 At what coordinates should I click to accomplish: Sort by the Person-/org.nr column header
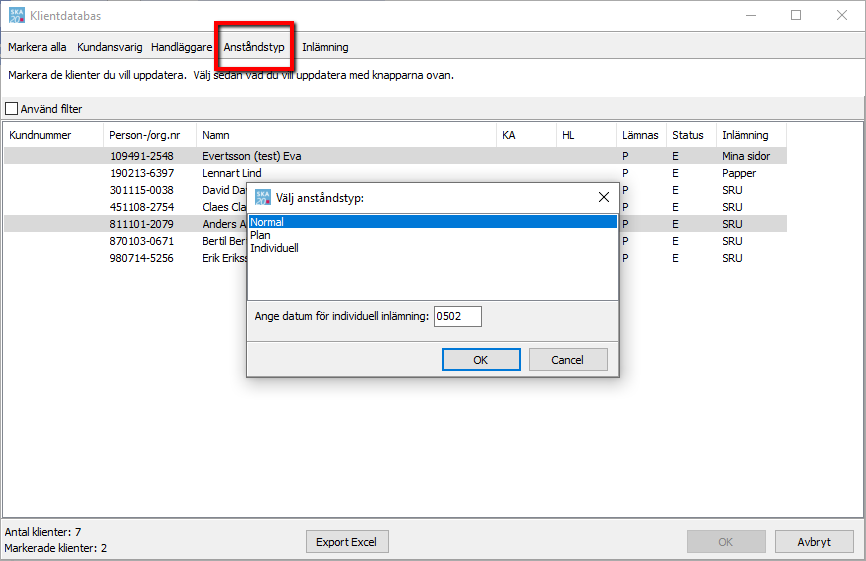tap(150, 135)
